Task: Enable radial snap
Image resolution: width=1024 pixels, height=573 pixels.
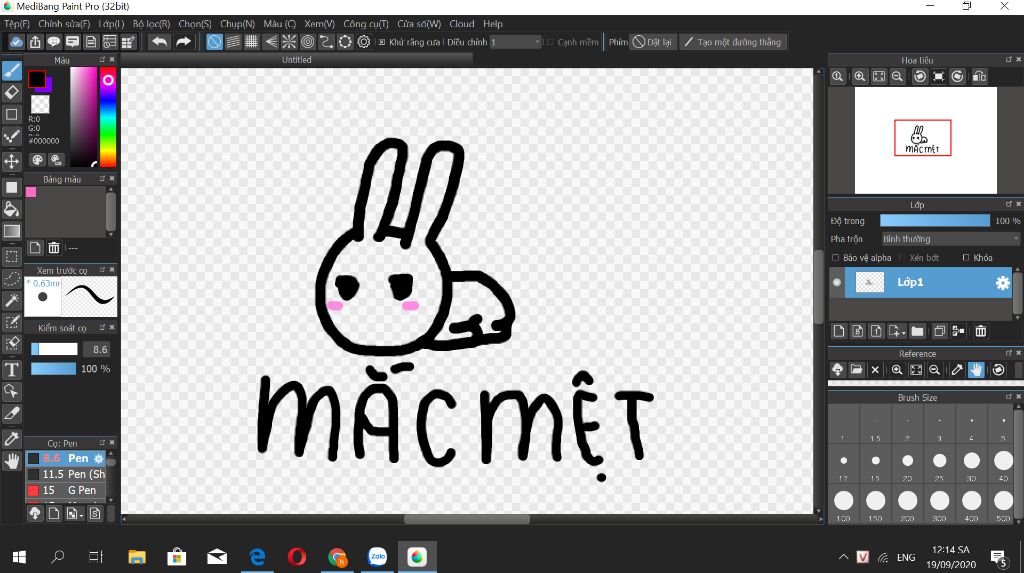Action: tap(289, 42)
